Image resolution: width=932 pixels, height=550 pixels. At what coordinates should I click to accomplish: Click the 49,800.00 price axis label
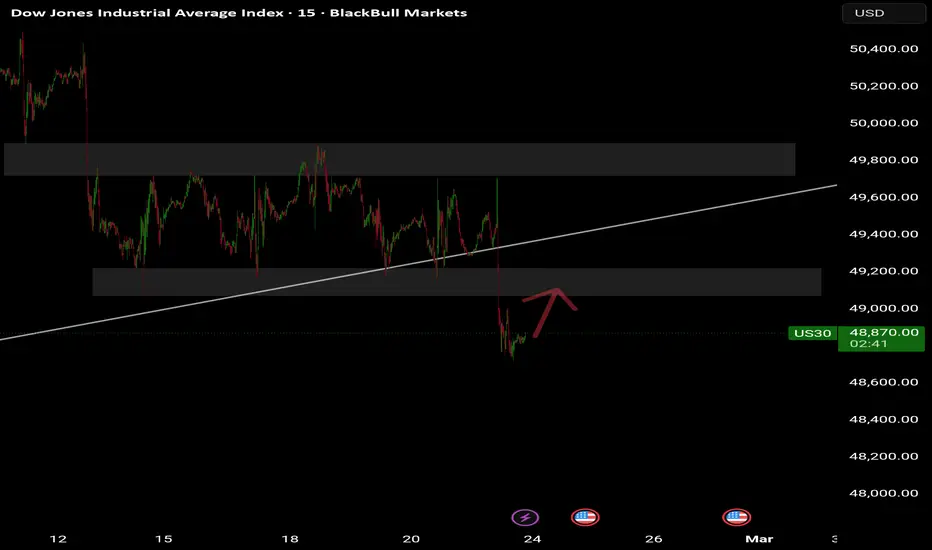coord(884,160)
